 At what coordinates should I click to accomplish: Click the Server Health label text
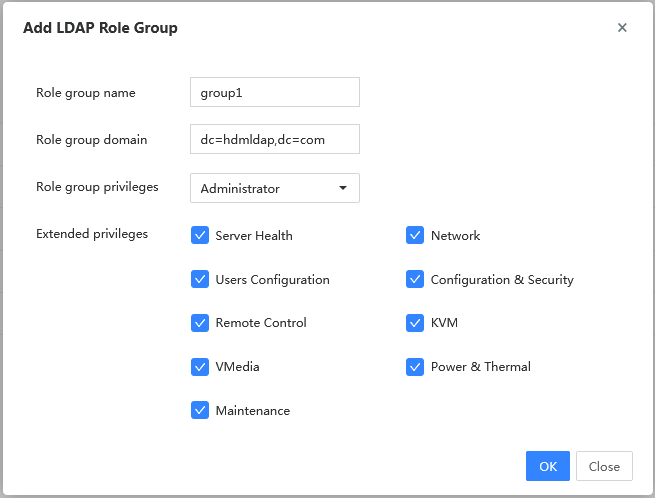pyautogui.click(x=254, y=236)
